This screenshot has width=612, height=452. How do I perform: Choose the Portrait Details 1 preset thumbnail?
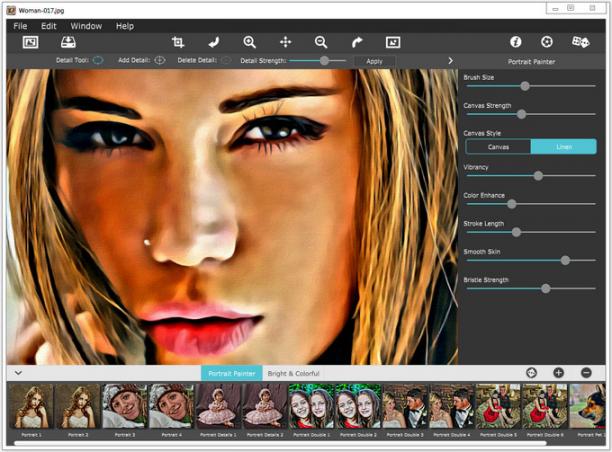click(218, 406)
